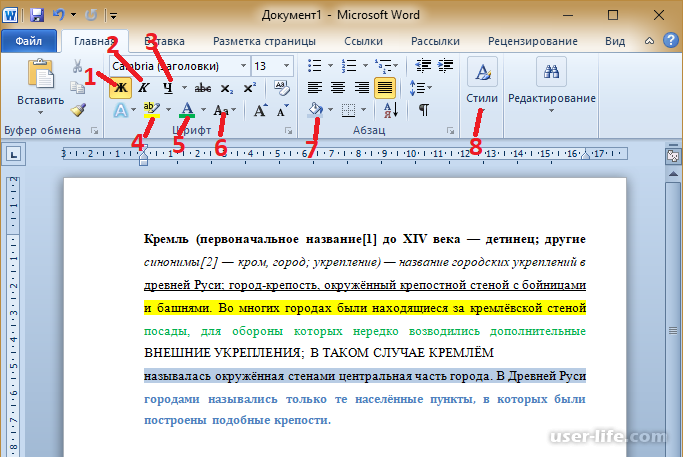
Task: Click the numbered list icon
Action: [x=349, y=66]
